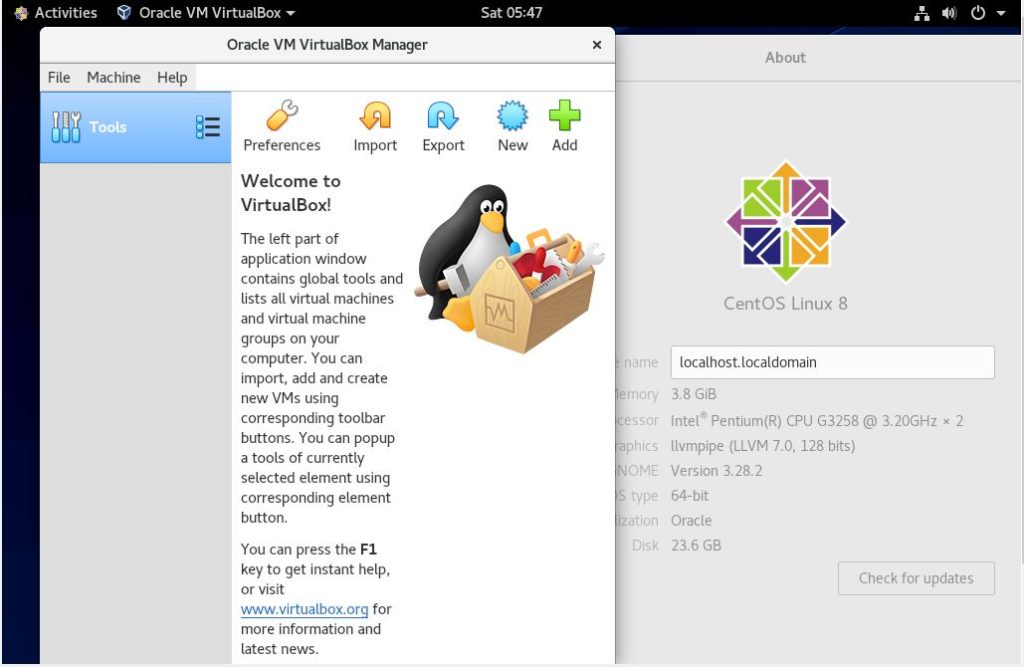Follow the www.virtualbox.org link
This screenshot has height=667, width=1024.
[304, 609]
